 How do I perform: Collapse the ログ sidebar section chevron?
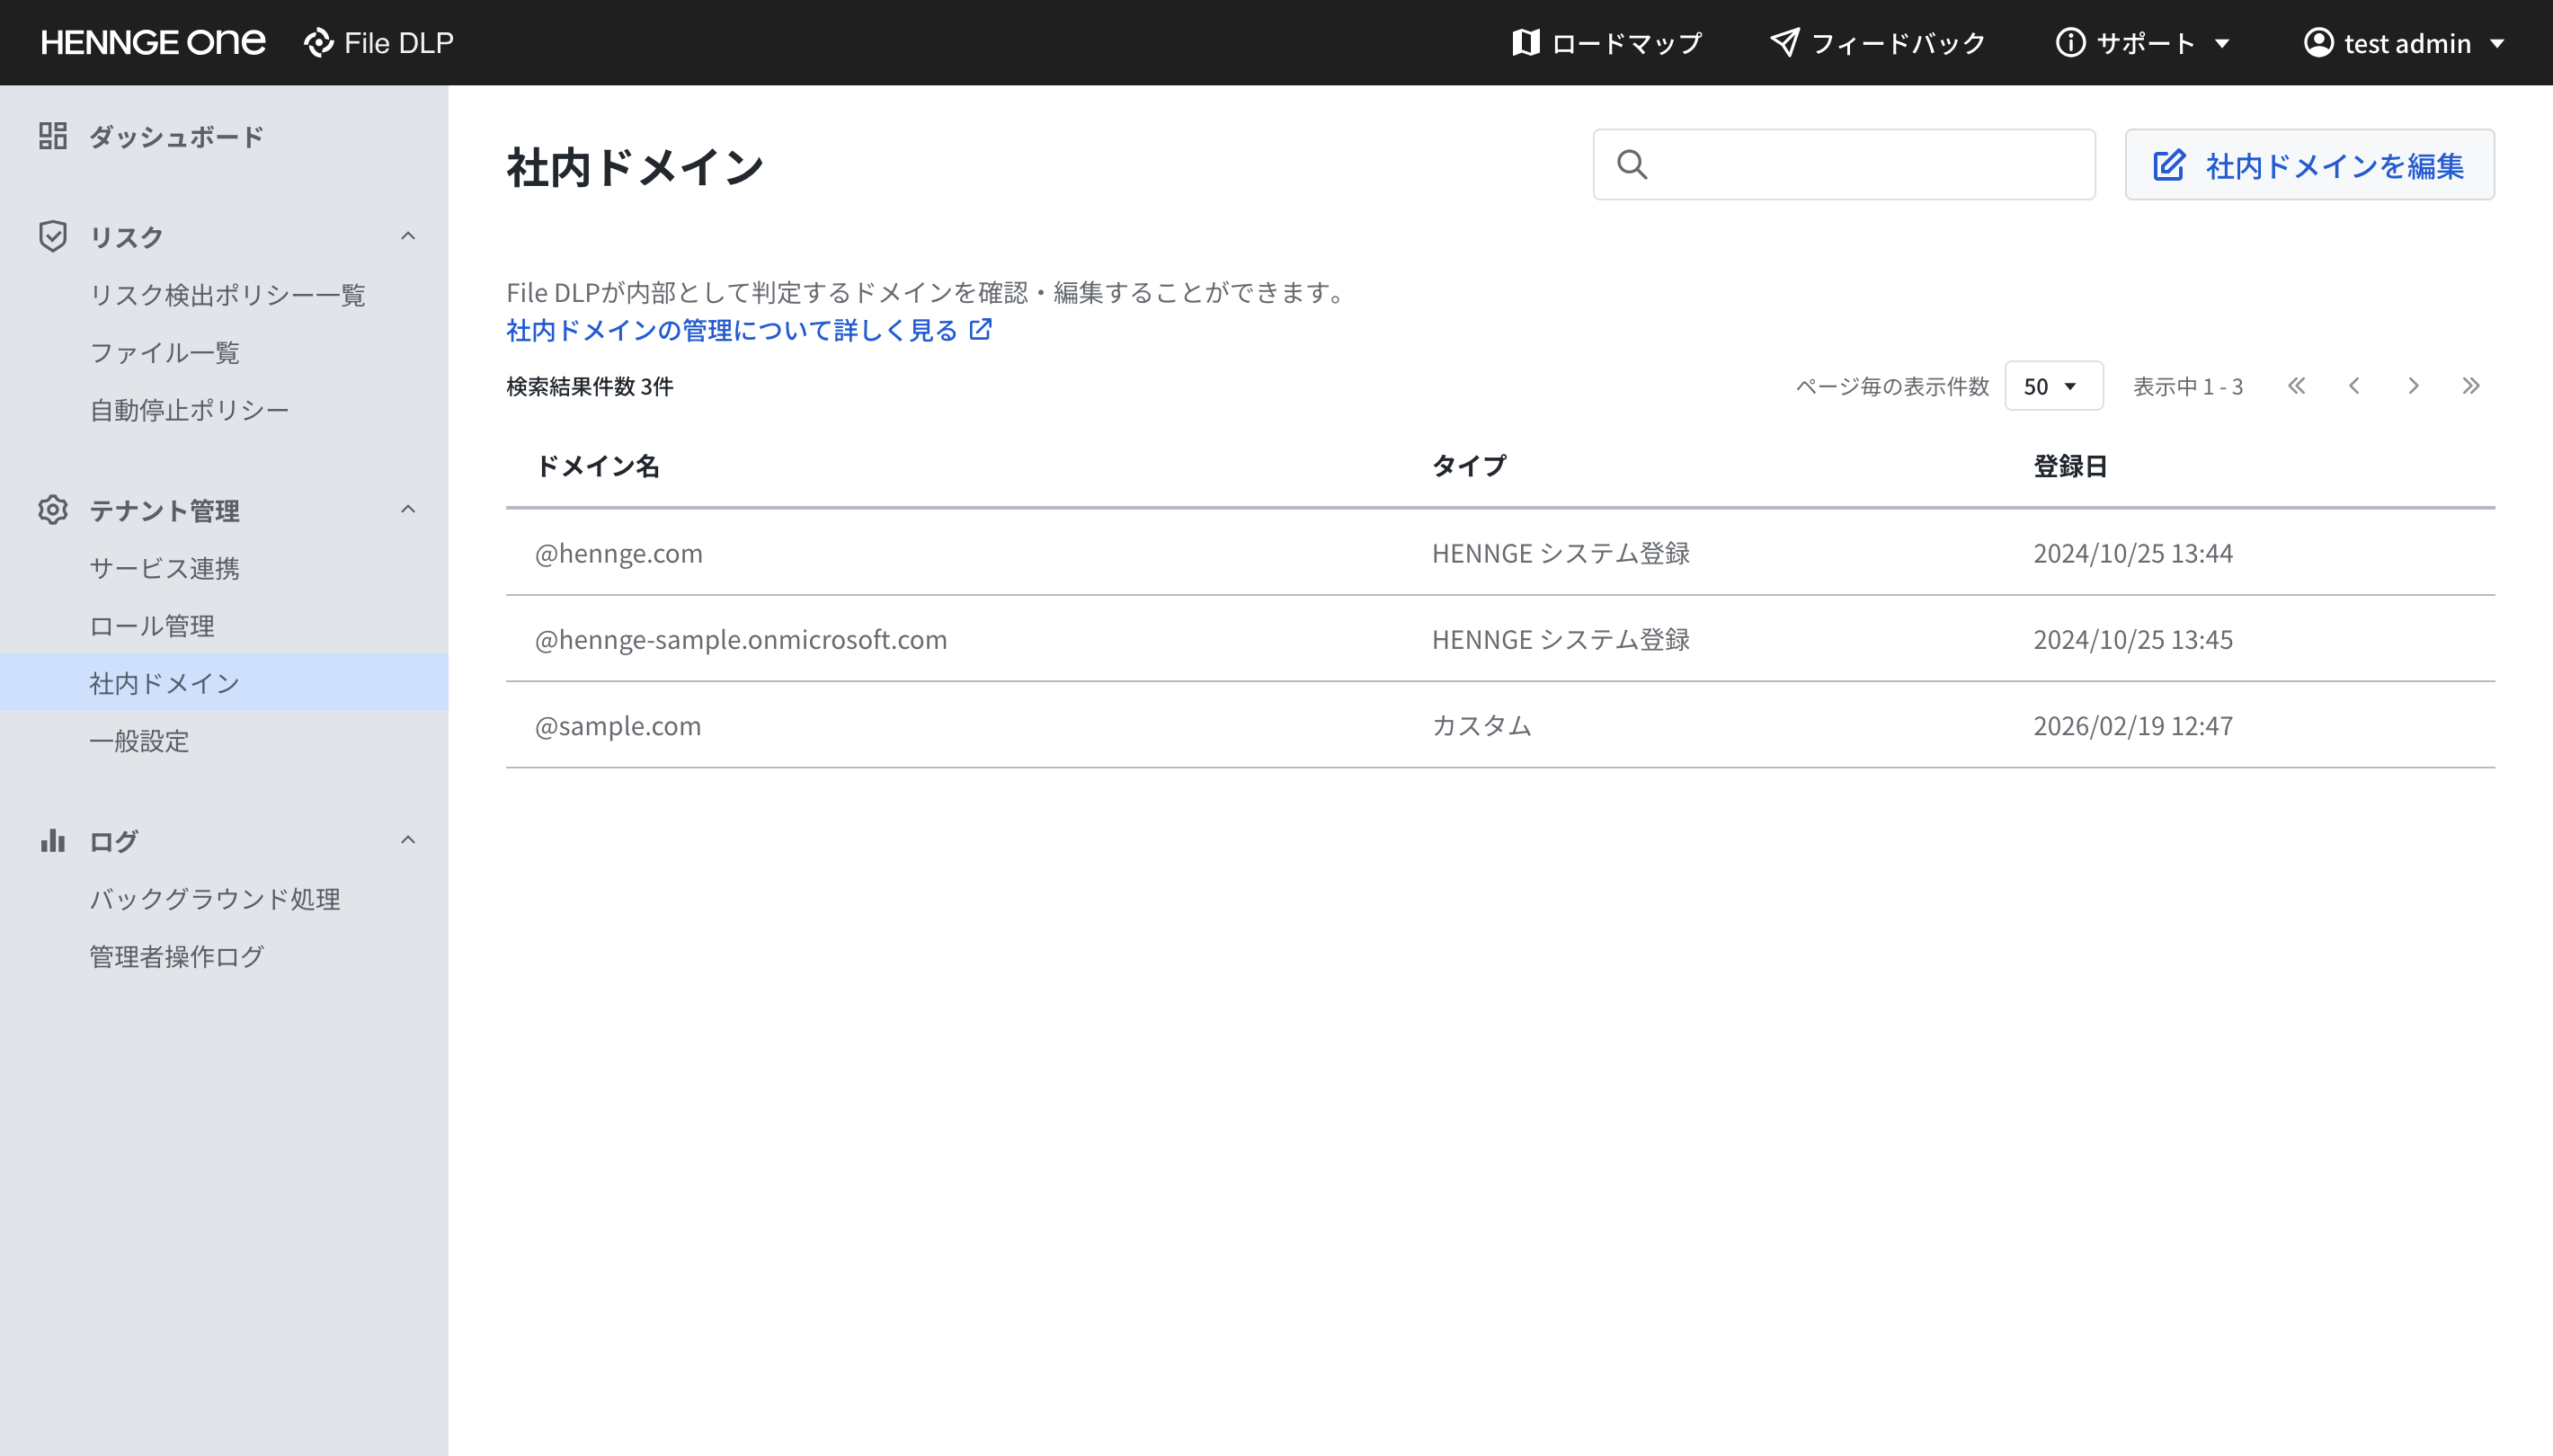click(x=408, y=840)
